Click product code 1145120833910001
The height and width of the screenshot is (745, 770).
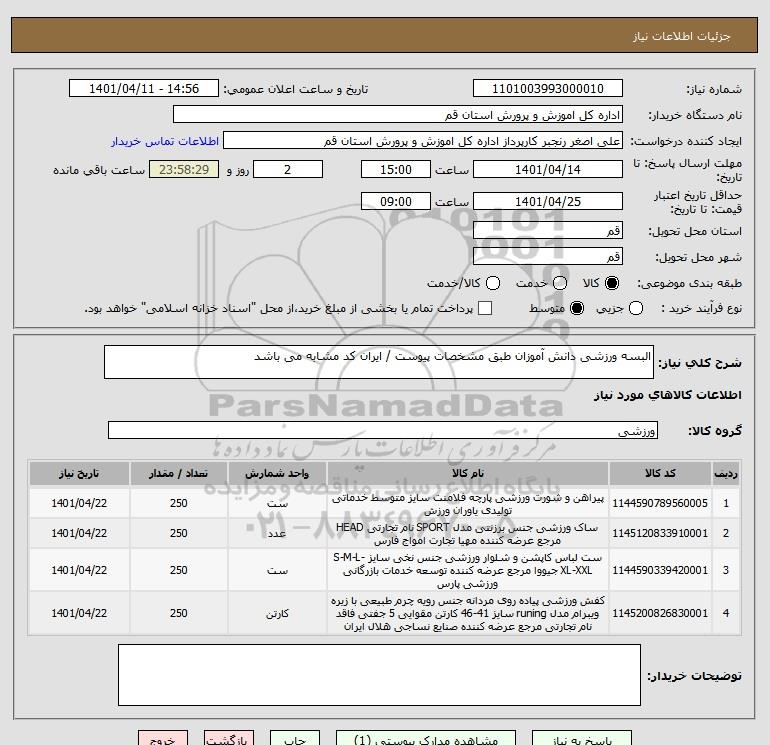660,533
